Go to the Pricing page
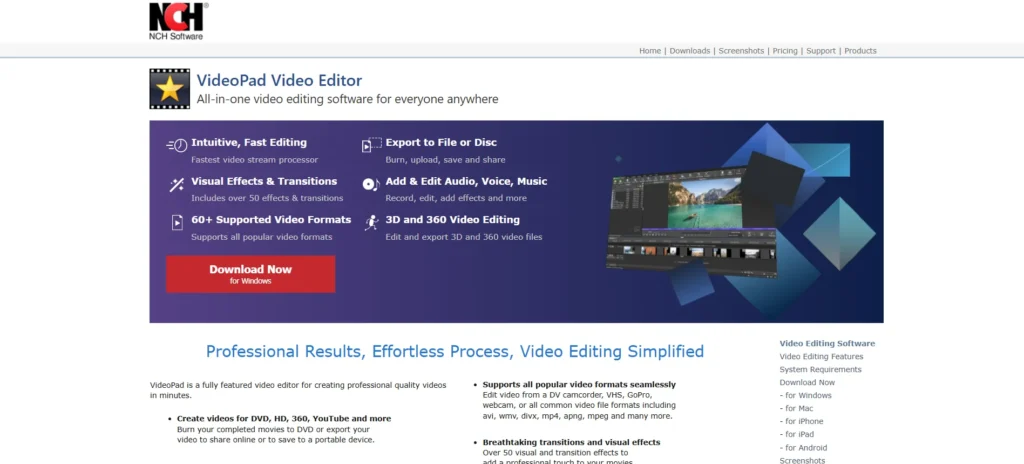1024x464 pixels. (785, 51)
